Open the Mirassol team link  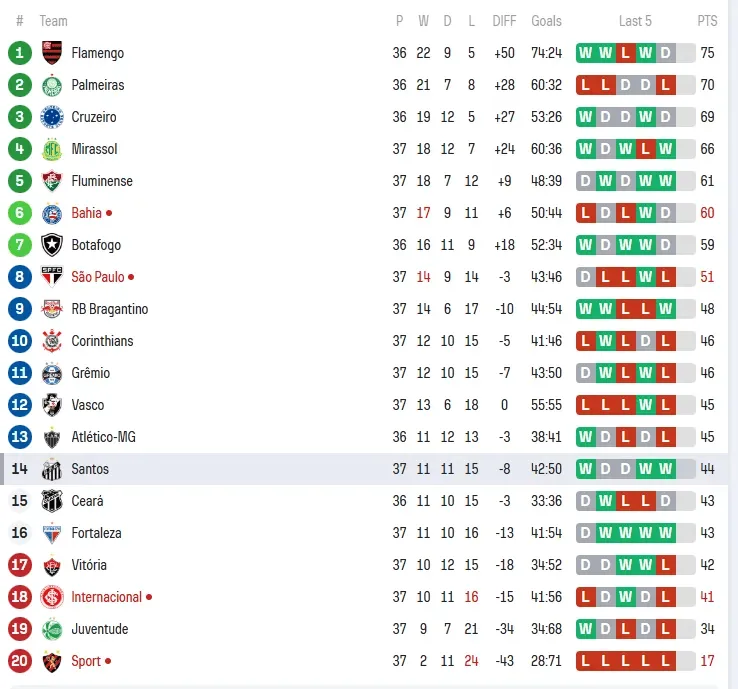(x=94, y=149)
